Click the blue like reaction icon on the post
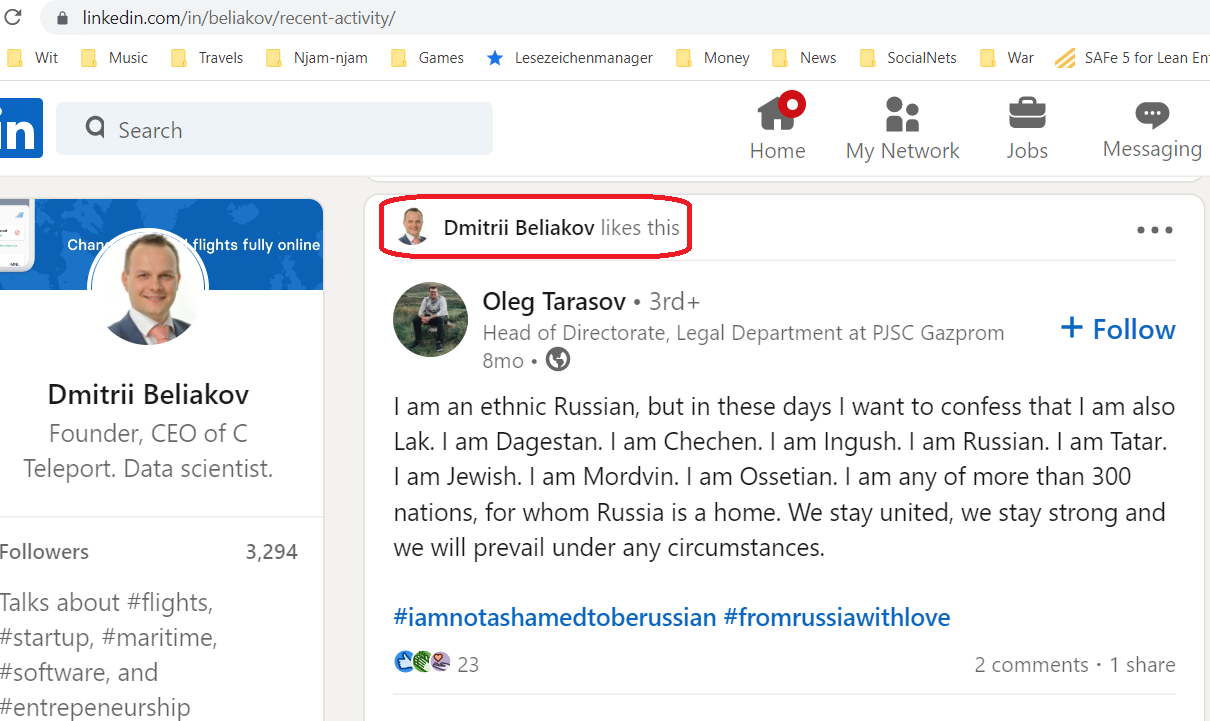The height and width of the screenshot is (721, 1210). coord(405,662)
